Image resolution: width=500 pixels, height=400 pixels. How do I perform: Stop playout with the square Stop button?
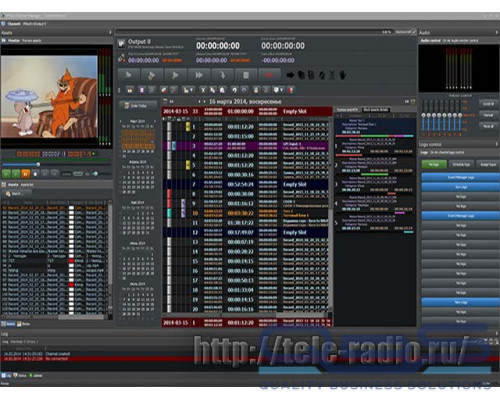246,75
